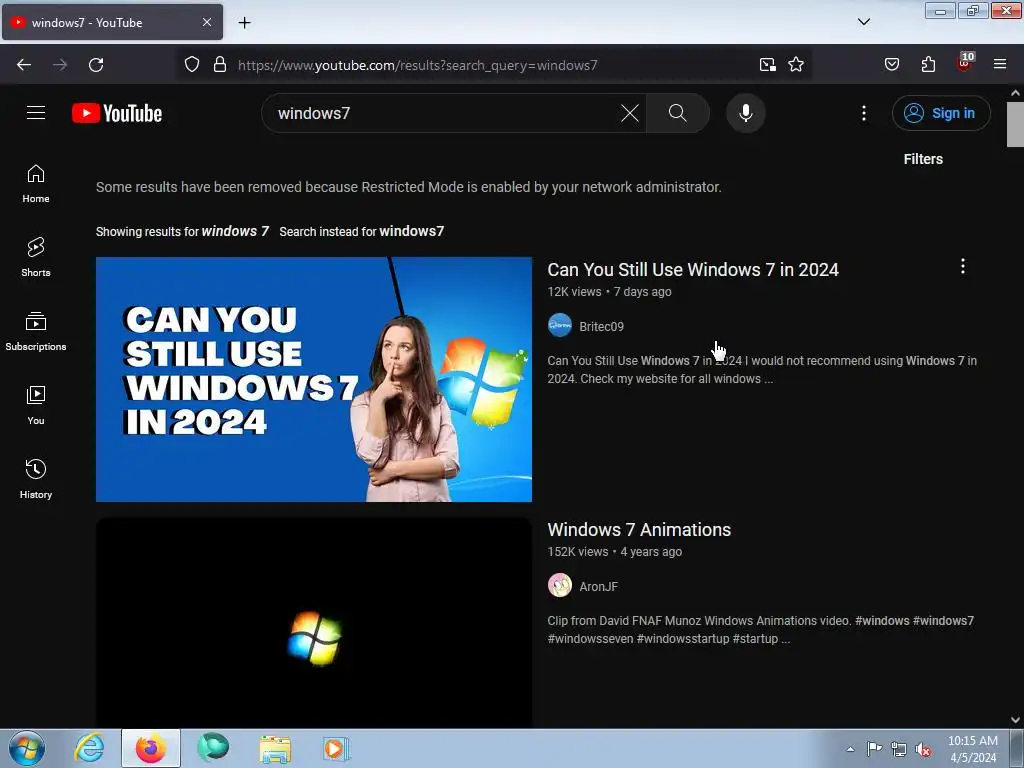Open Firefox application menu

1000,65
